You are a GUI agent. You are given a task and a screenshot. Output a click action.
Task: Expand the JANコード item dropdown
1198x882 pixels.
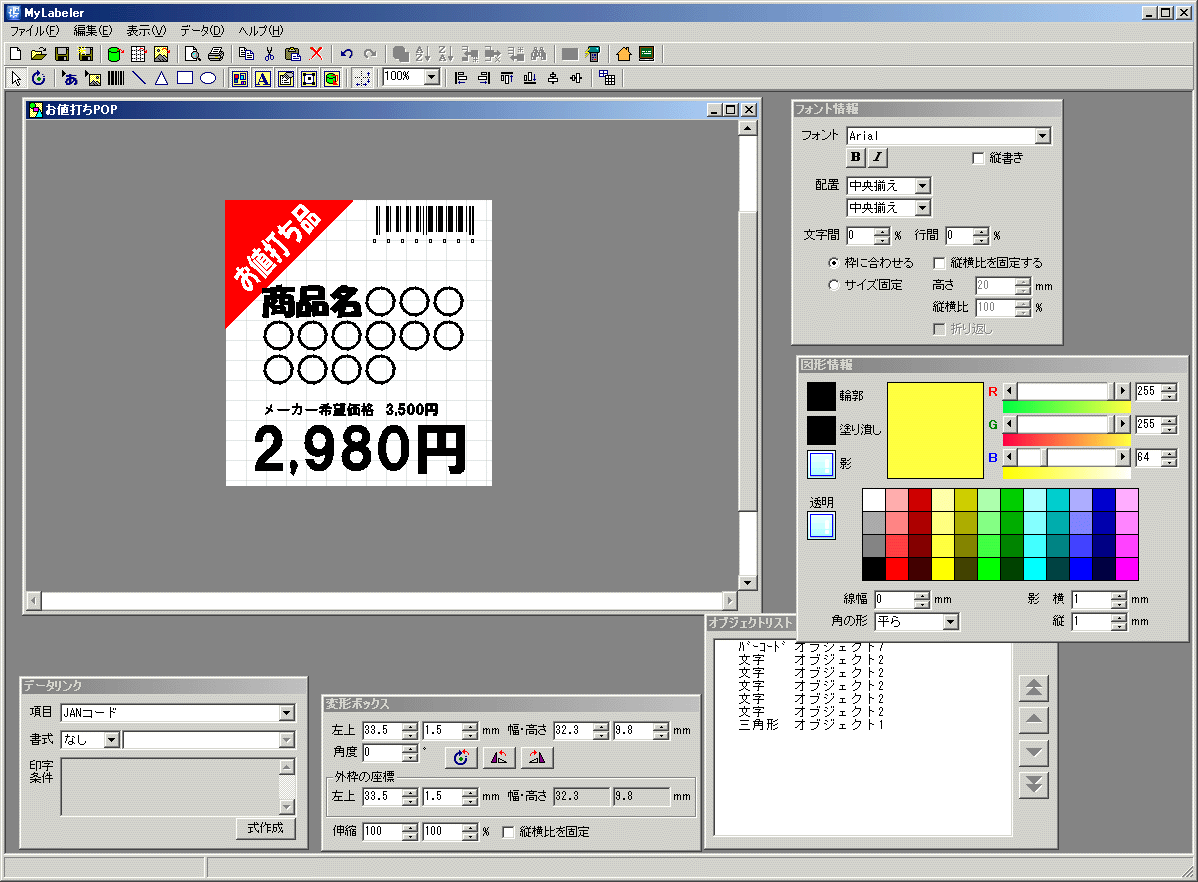[287, 713]
